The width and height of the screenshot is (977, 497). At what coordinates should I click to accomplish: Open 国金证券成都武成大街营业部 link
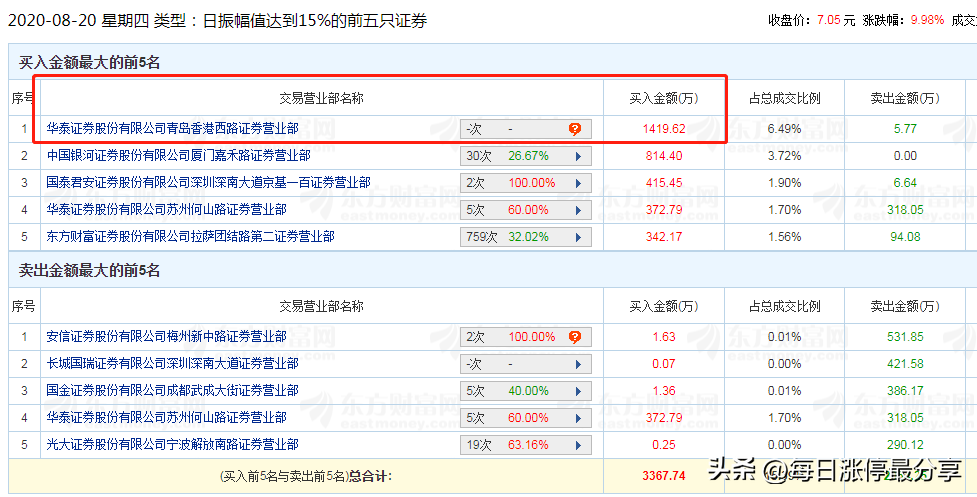[x=173, y=390]
